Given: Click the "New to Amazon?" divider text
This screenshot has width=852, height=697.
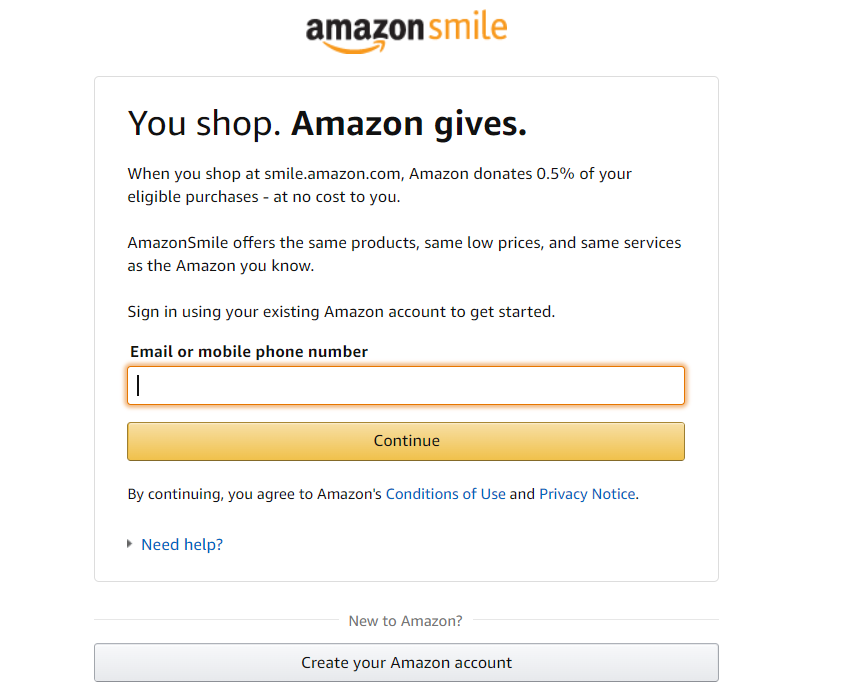Looking at the screenshot, I should pyautogui.click(x=405, y=621).
